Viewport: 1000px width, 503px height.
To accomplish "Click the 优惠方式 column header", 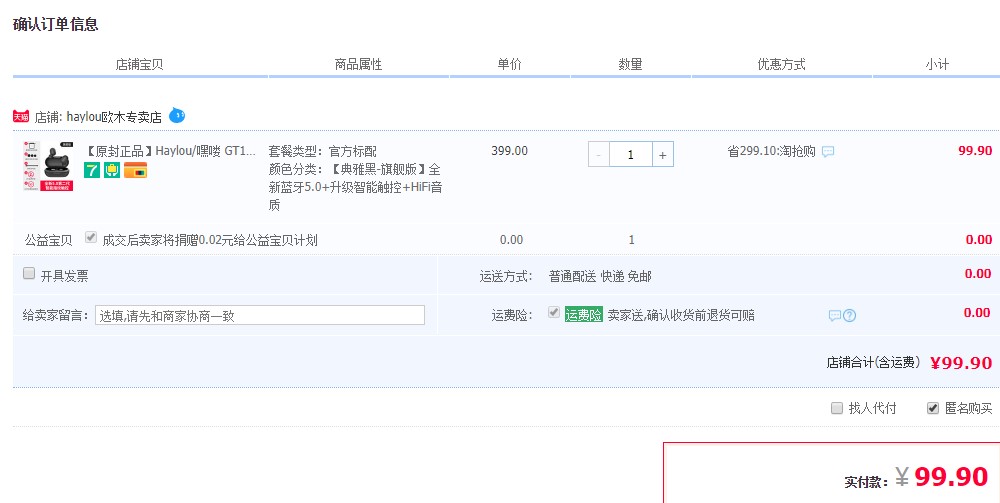I will [x=781, y=64].
